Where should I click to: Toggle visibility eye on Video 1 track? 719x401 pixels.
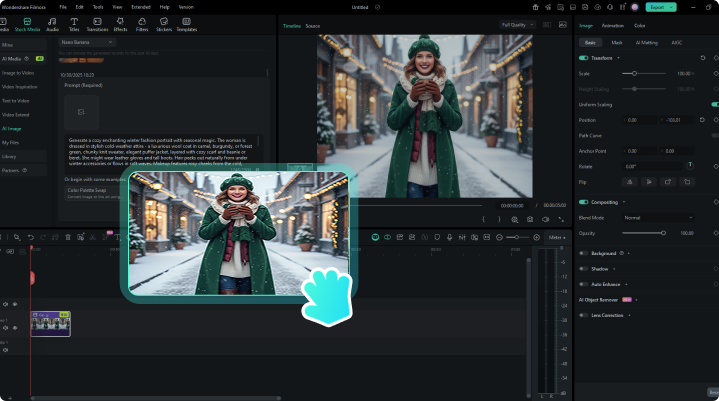[x=15, y=328]
